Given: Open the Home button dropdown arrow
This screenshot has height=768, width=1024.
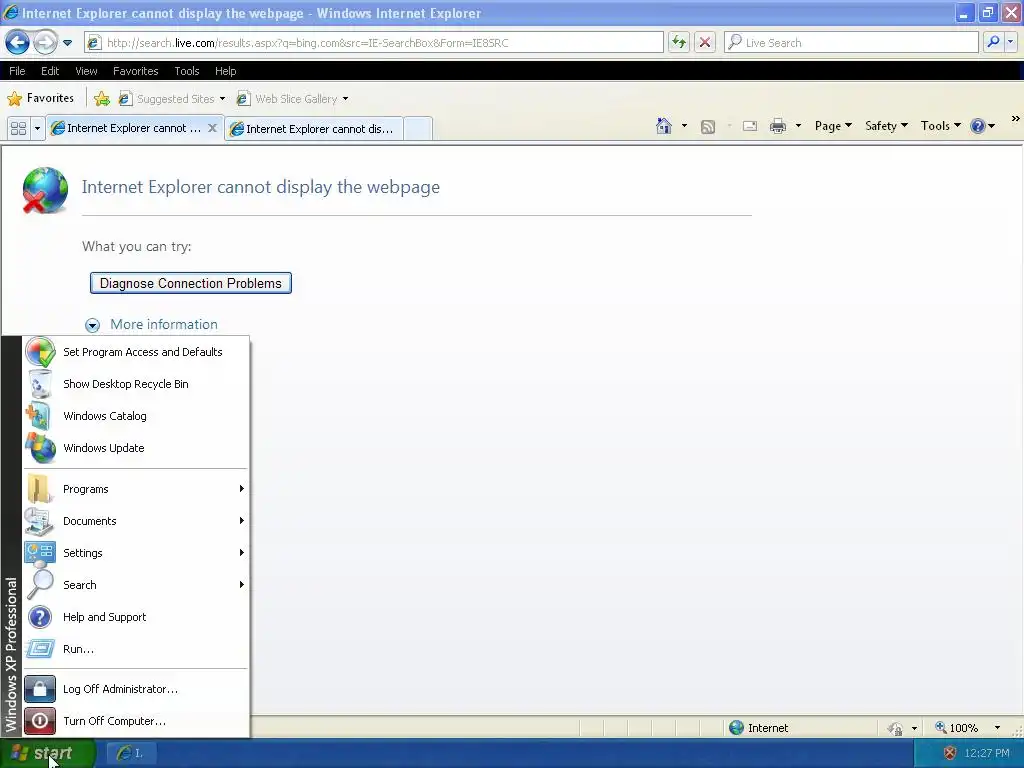Looking at the screenshot, I should [x=684, y=126].
